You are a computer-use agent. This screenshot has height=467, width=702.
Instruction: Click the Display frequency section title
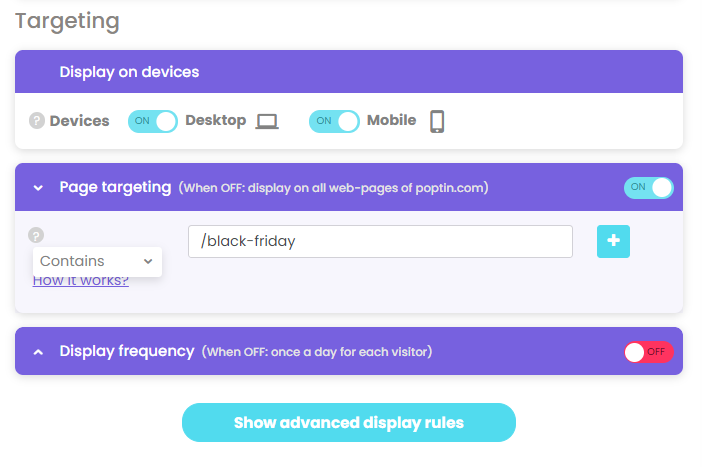click(127, 351)
